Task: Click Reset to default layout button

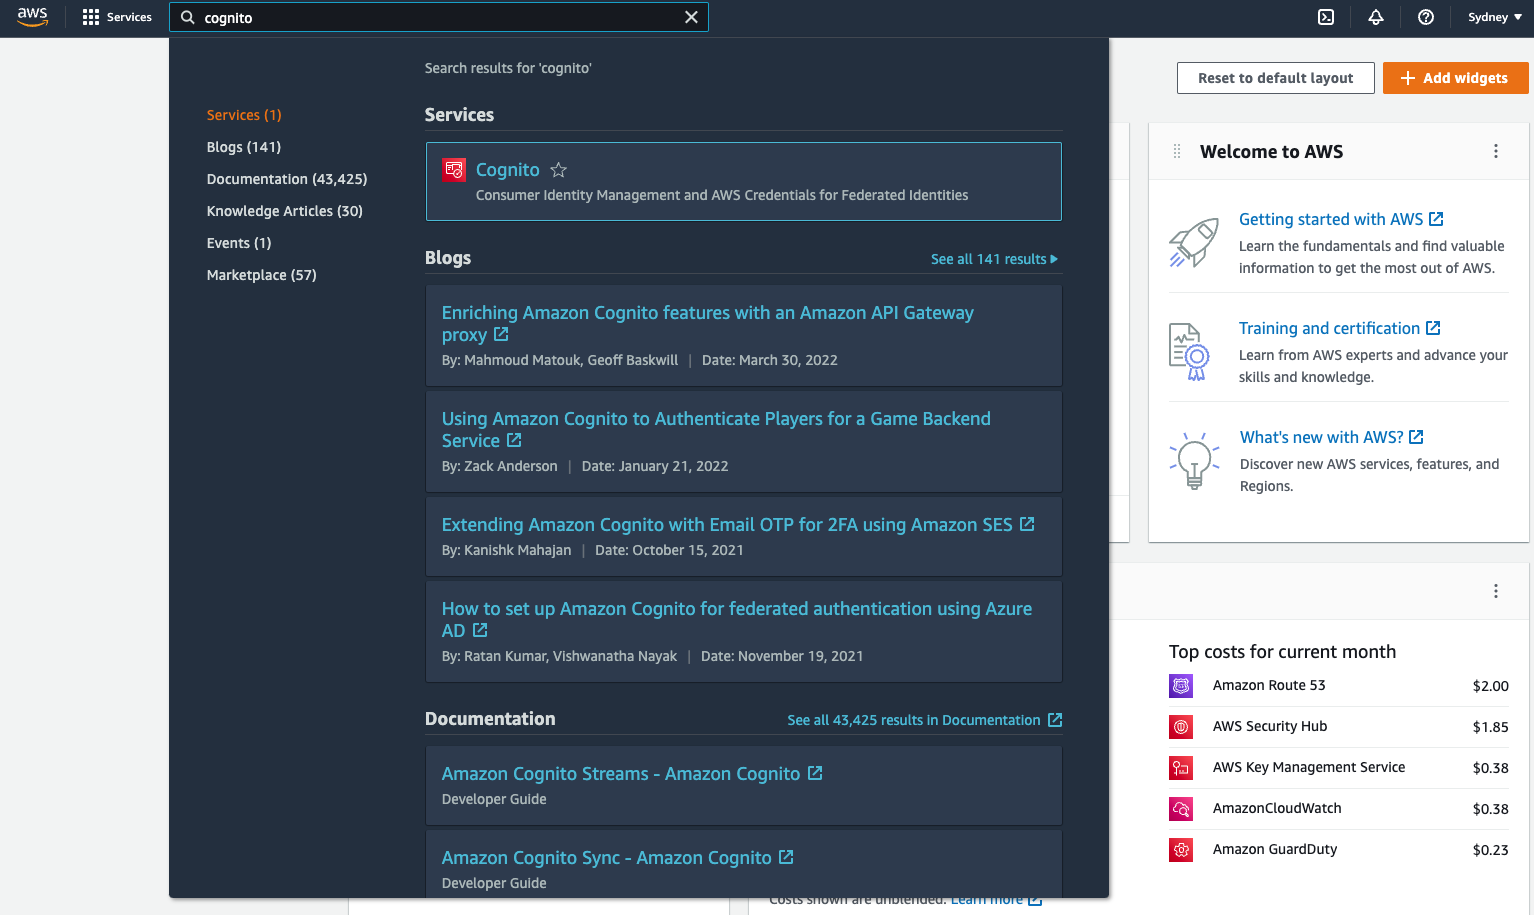Action: tap(1275, 78)
